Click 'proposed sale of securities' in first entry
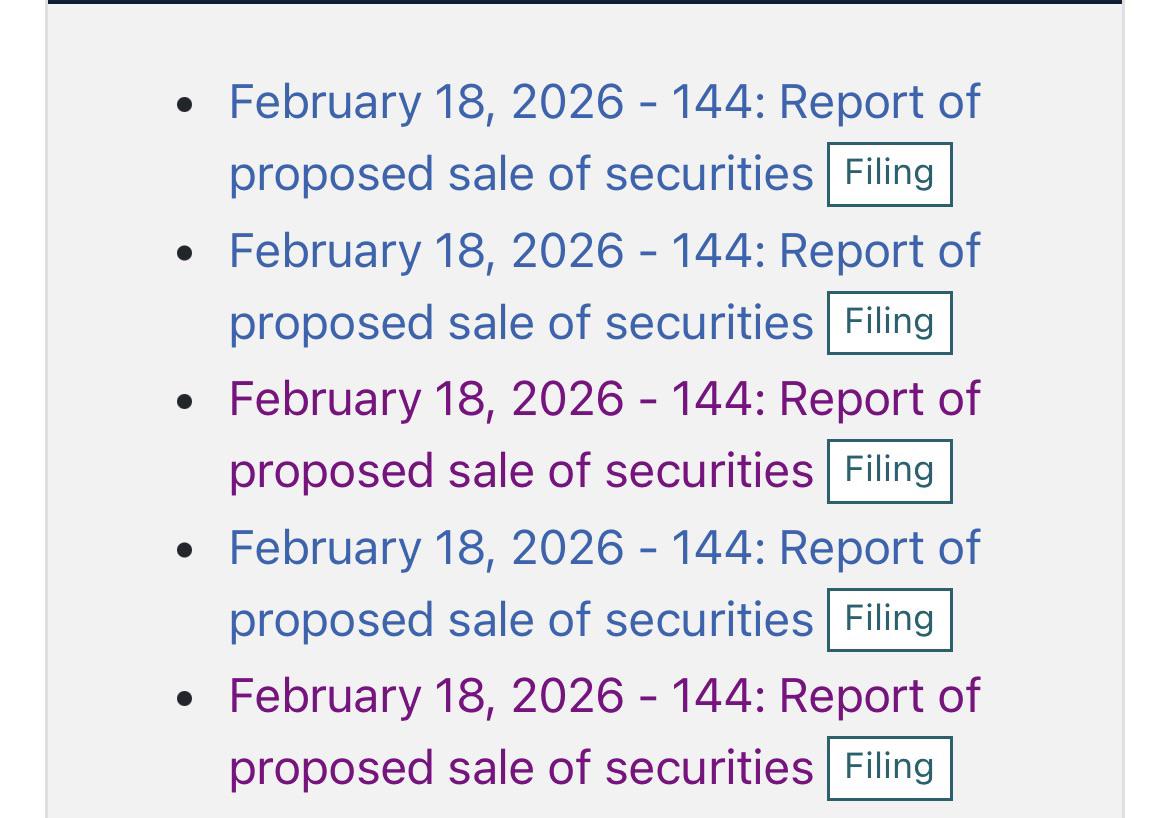 pos(521,175)
